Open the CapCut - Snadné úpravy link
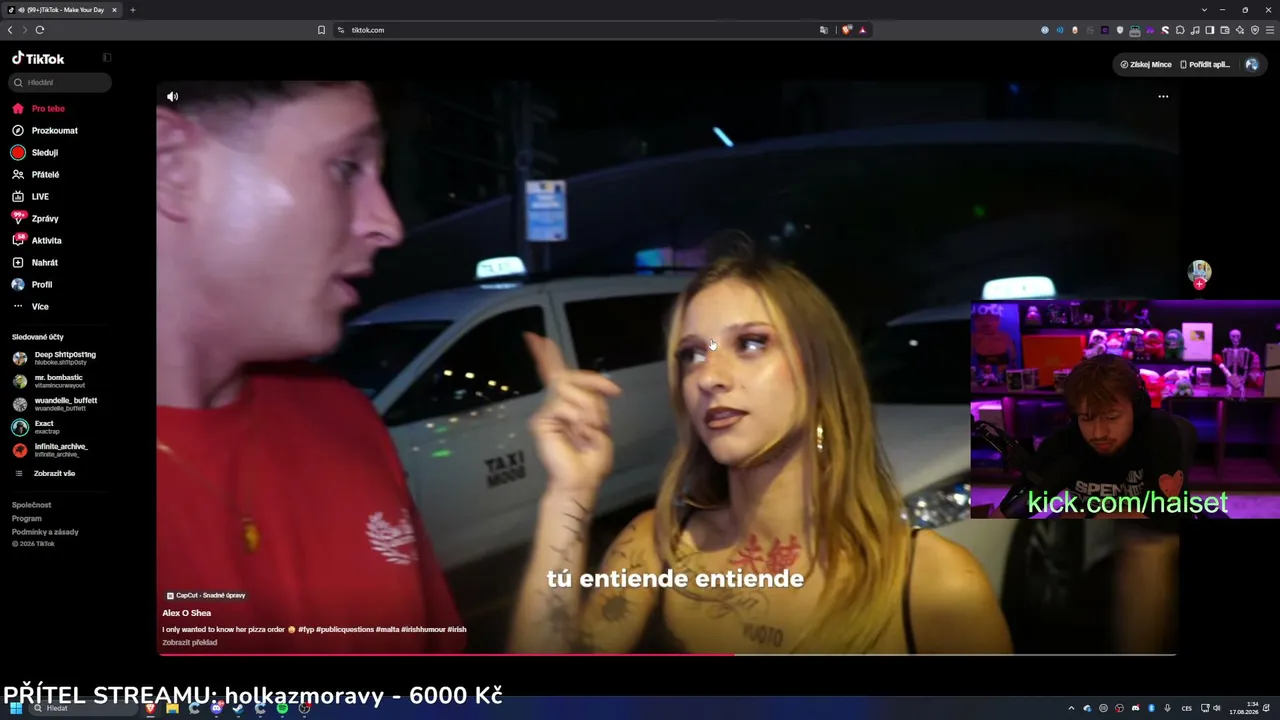The image size is (1280, 720). point(206,595)
